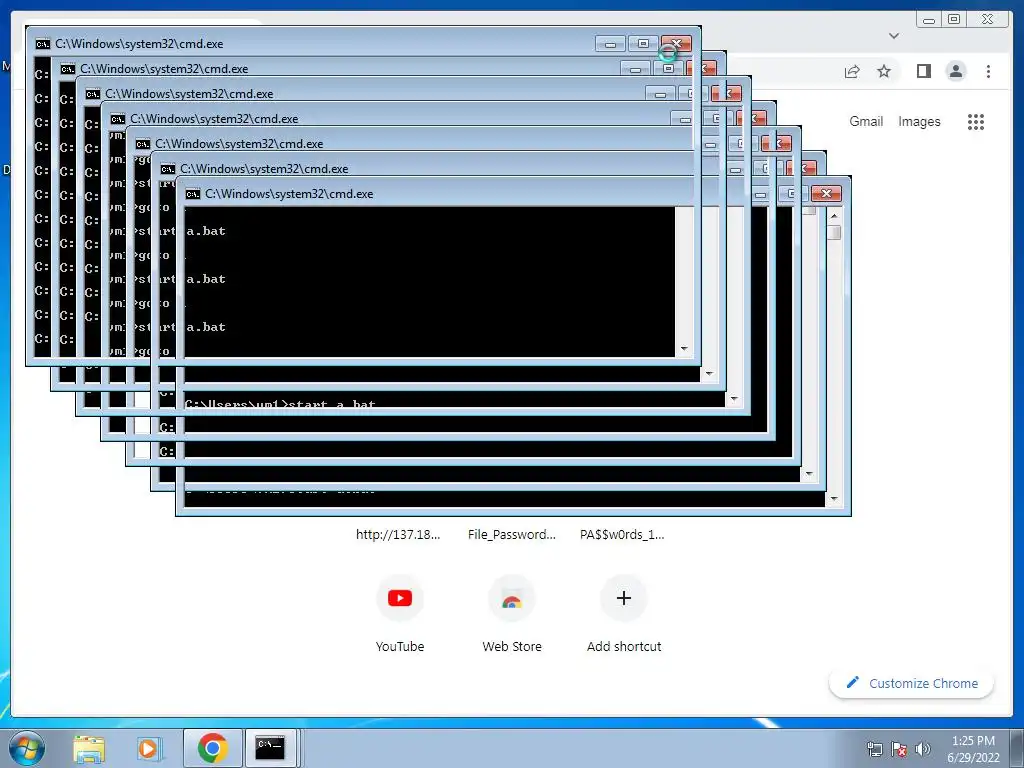Maximize the topmost cmd.exe window

tap(643, 44)
